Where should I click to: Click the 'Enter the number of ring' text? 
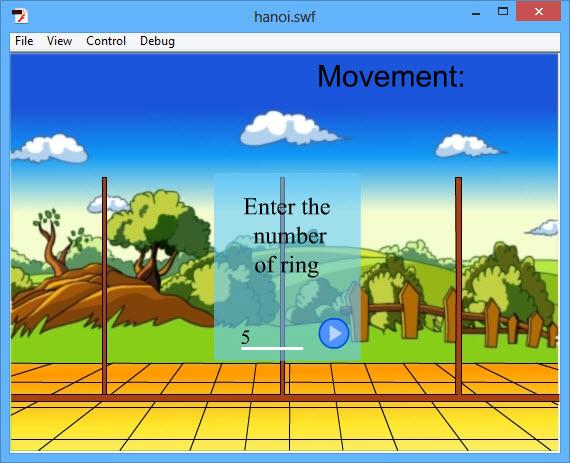(x=287, y=236)
